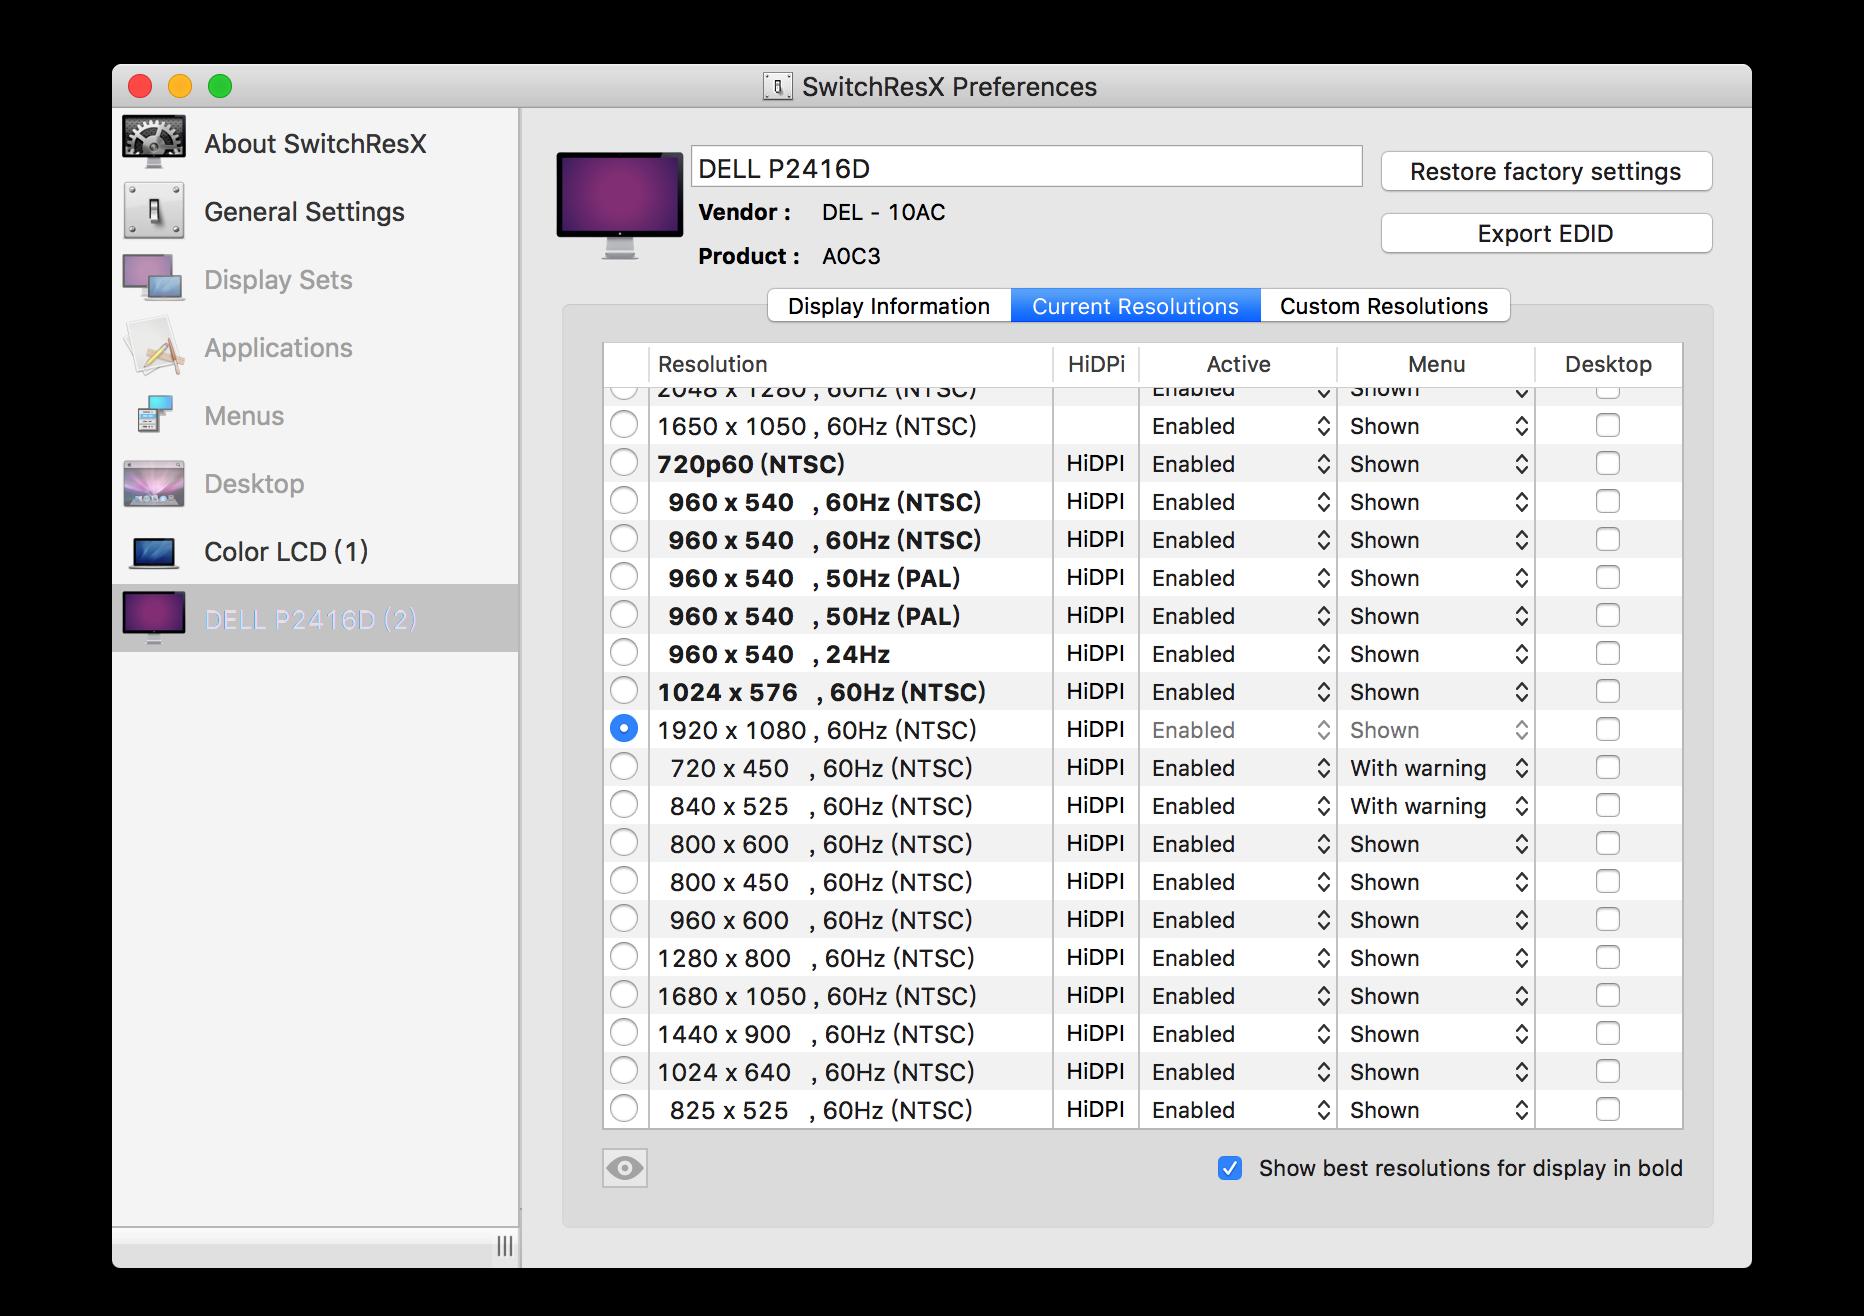Open Active dropdown for 1024 x 576 row

1240,692
